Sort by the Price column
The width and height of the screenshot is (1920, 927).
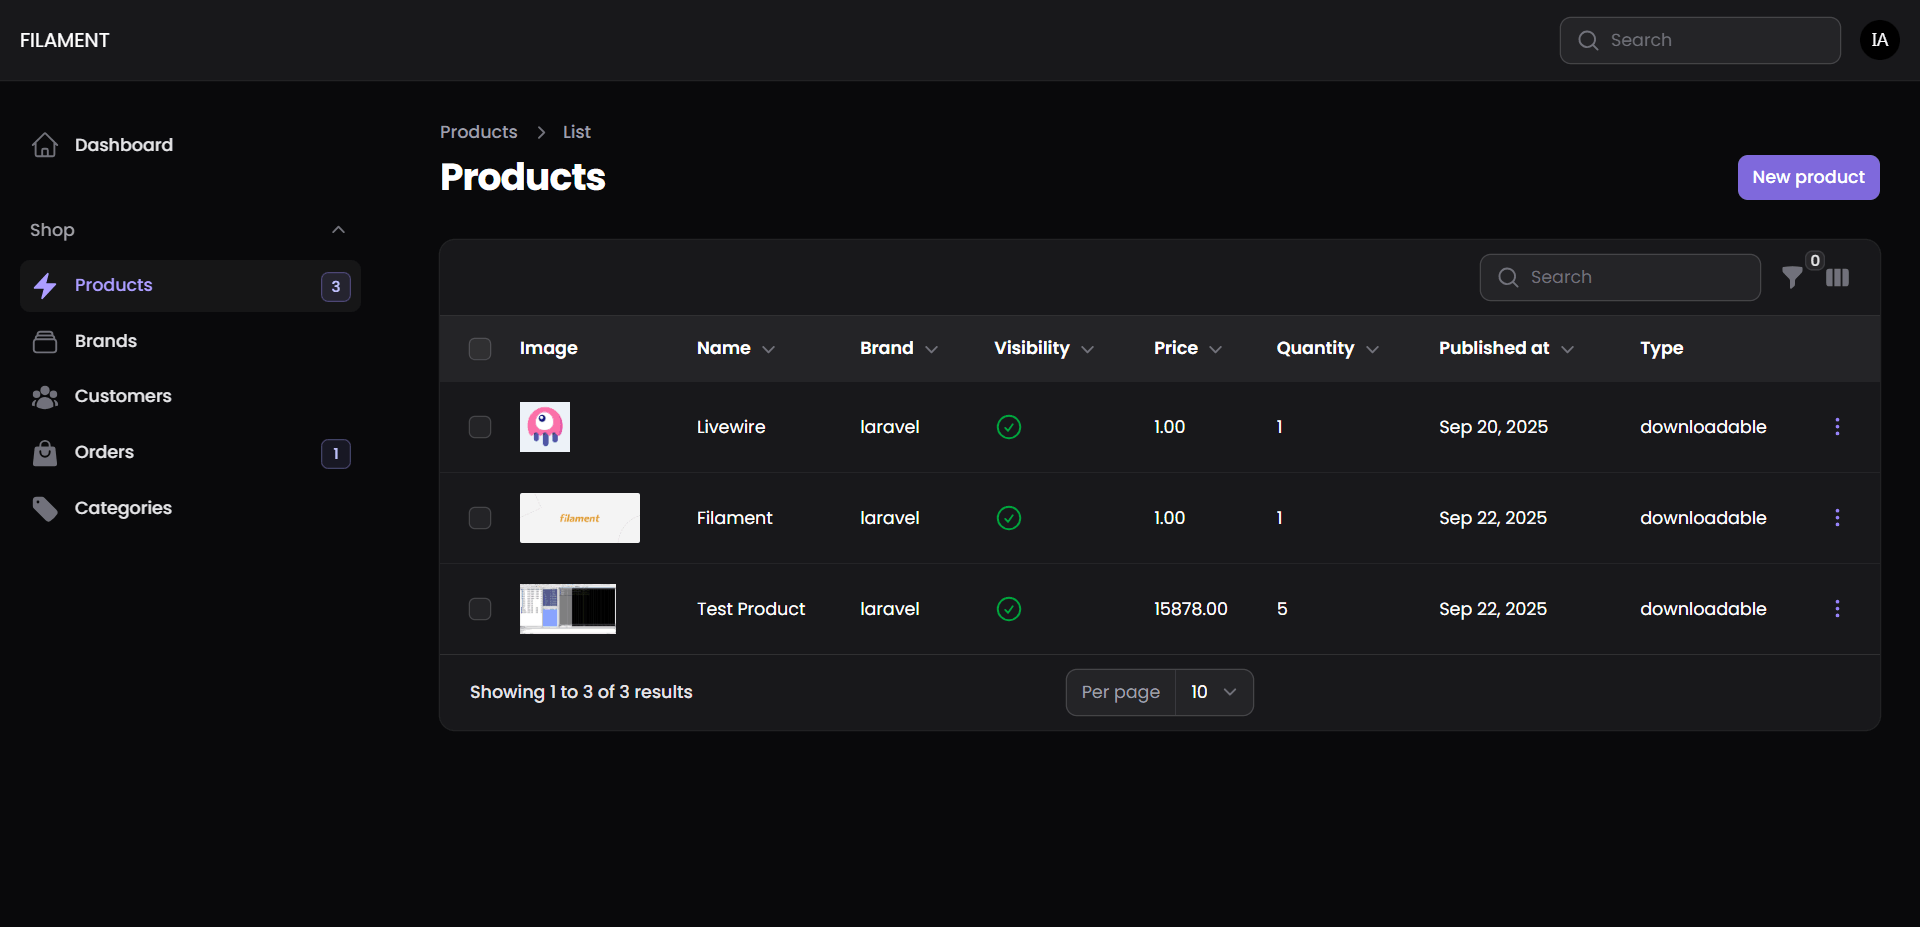[x=1188, y=348]
